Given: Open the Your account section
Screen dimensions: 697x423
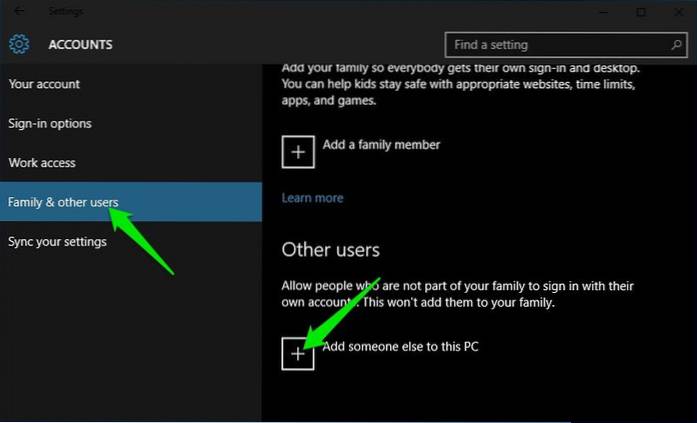Looking at the screenshot, I should click(44, 84).
